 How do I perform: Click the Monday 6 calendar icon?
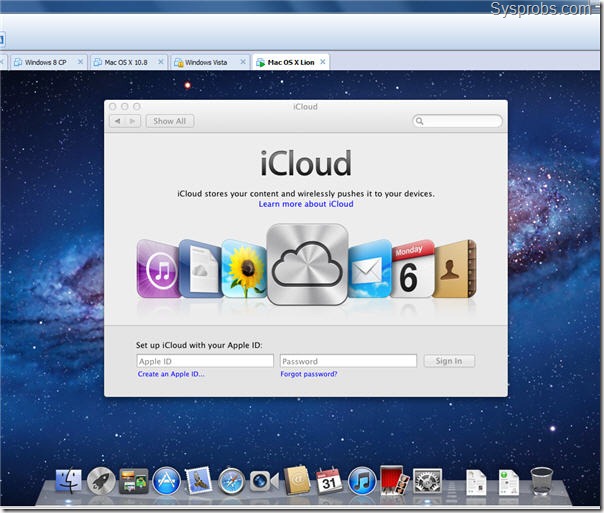[x=412, y=269]
